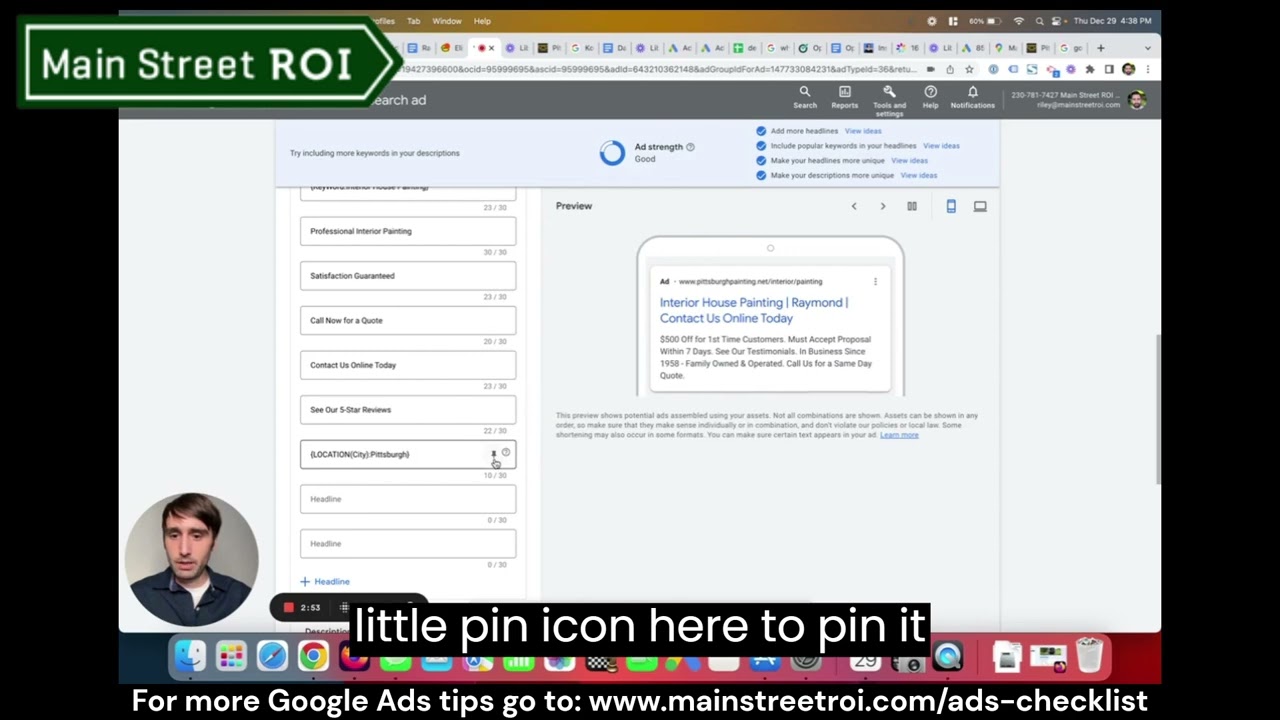Click View ideas for more unique descriptions
Screen dimensions: 1280x720
tap(918, 175)
